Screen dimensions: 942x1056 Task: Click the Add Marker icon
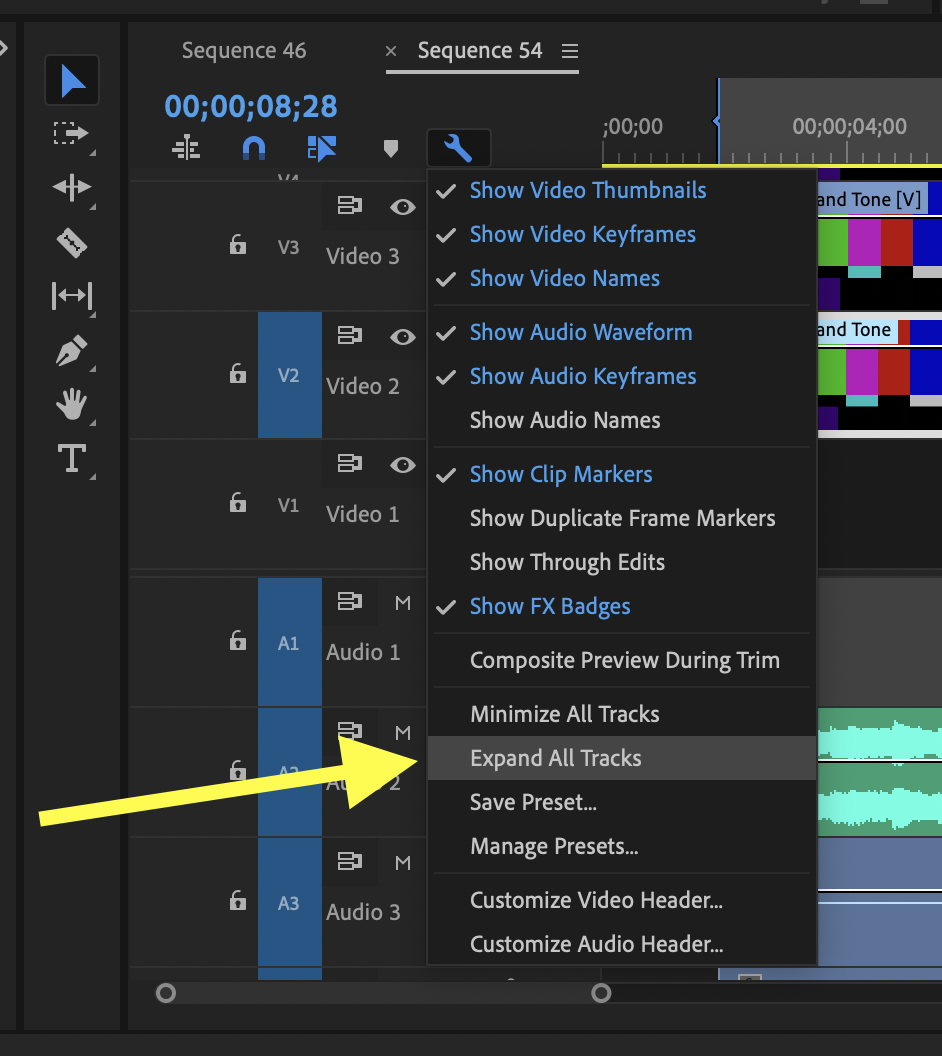coord(390,147)
